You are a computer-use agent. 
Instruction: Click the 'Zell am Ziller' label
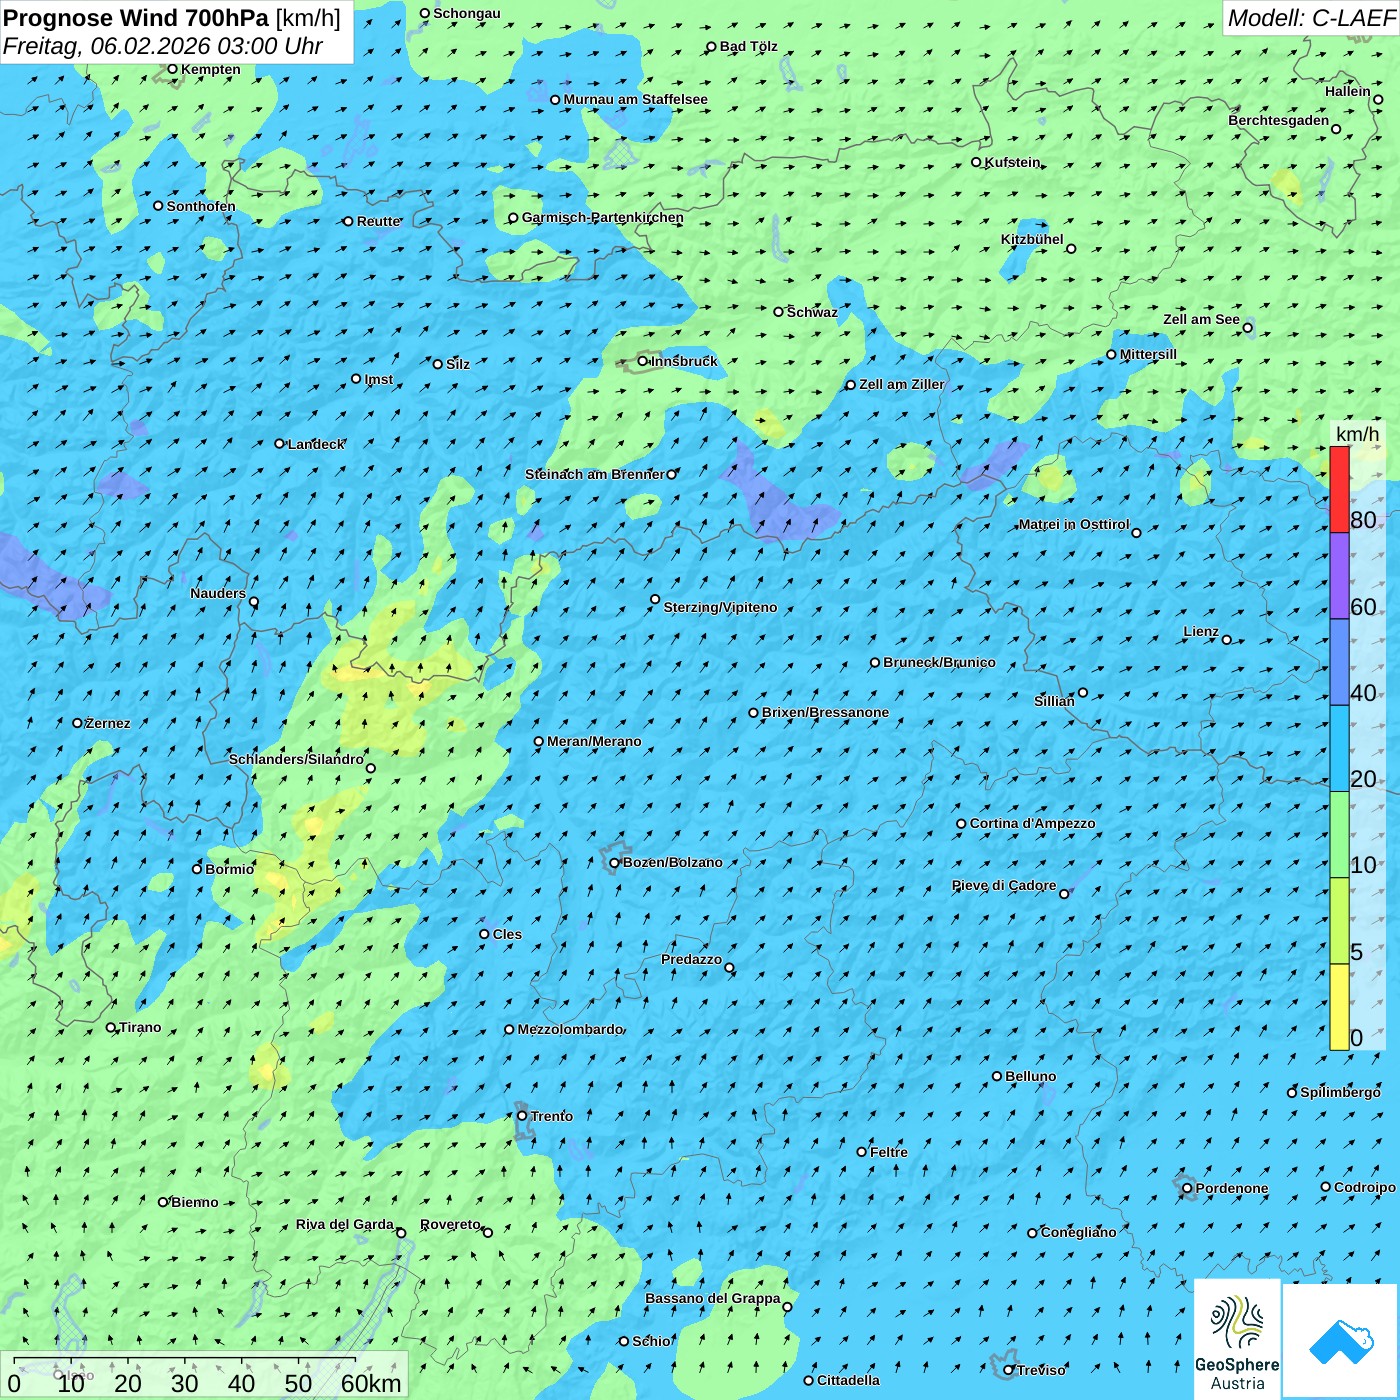[902, 384]
